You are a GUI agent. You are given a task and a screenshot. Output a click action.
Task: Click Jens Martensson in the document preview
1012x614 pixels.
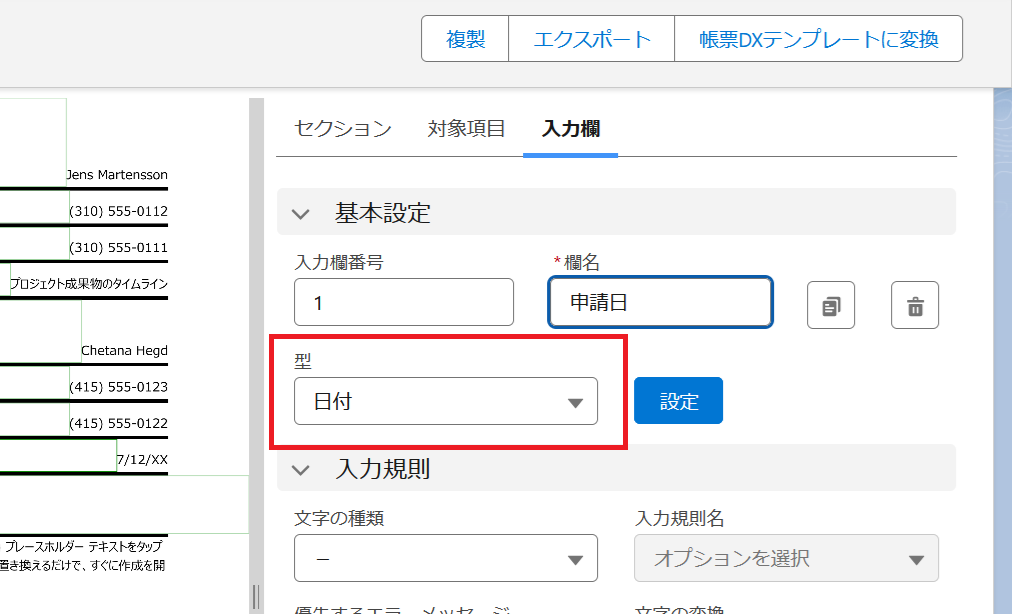coord(115,174)
